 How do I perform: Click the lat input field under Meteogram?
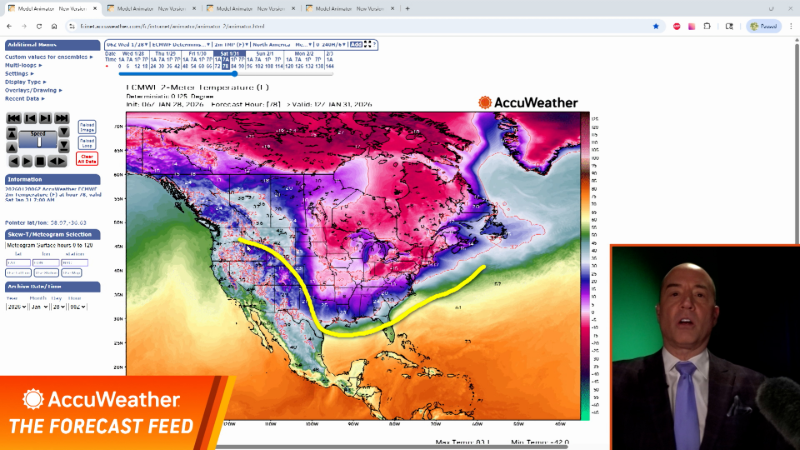coord(18,263)
